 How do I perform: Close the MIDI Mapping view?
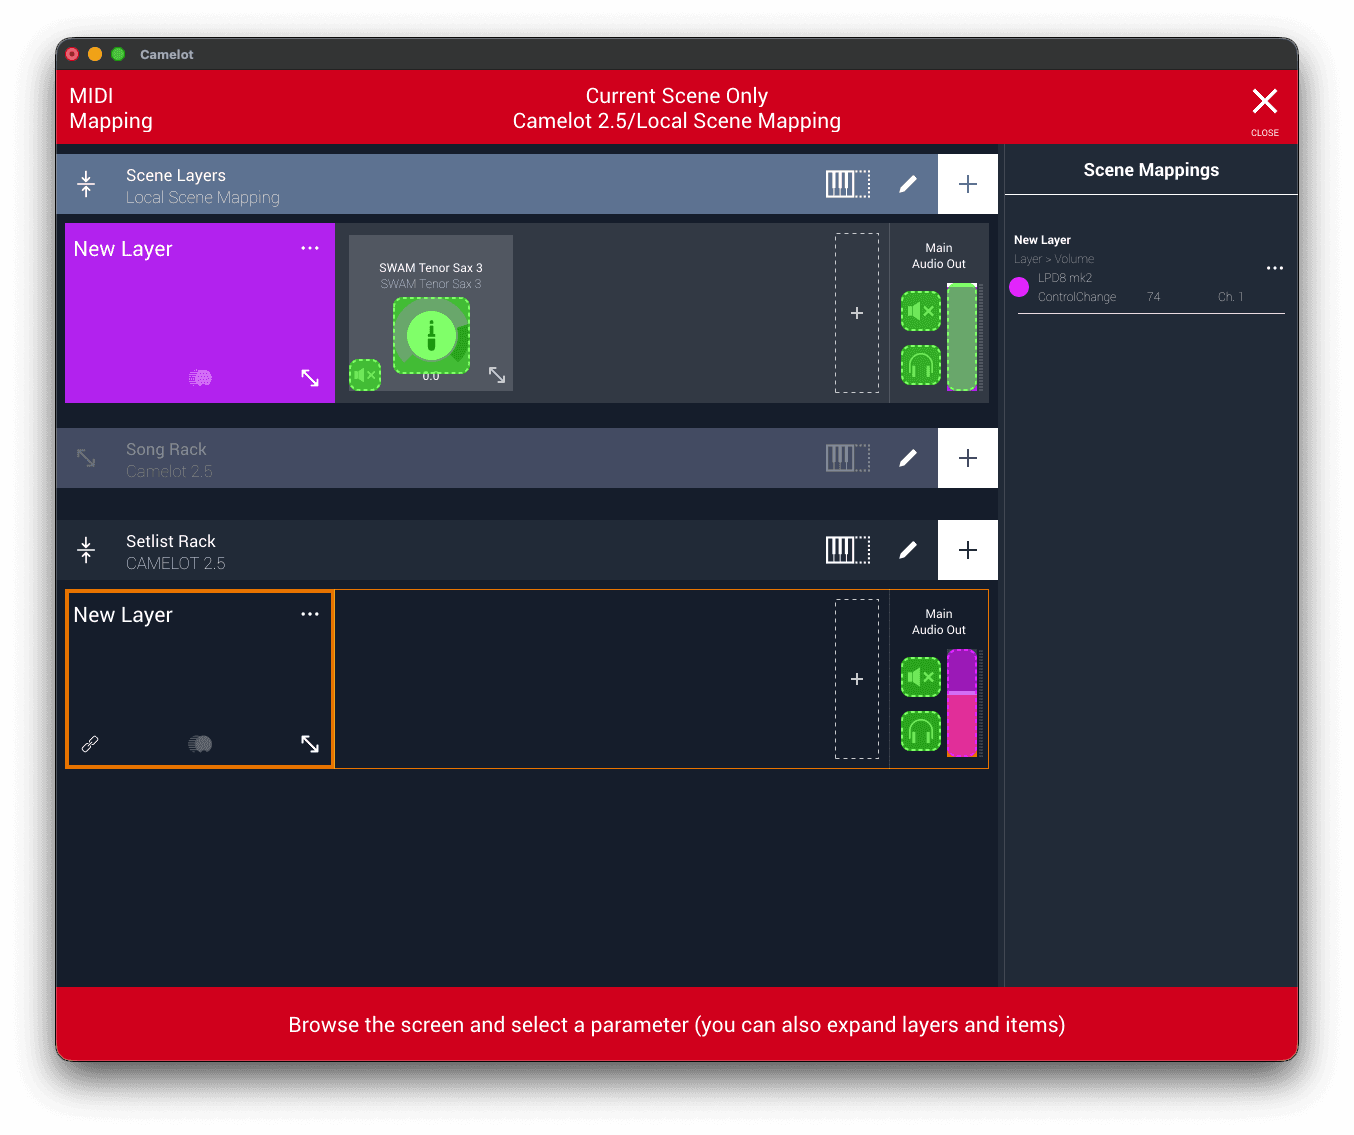[x=1265, y=103]
